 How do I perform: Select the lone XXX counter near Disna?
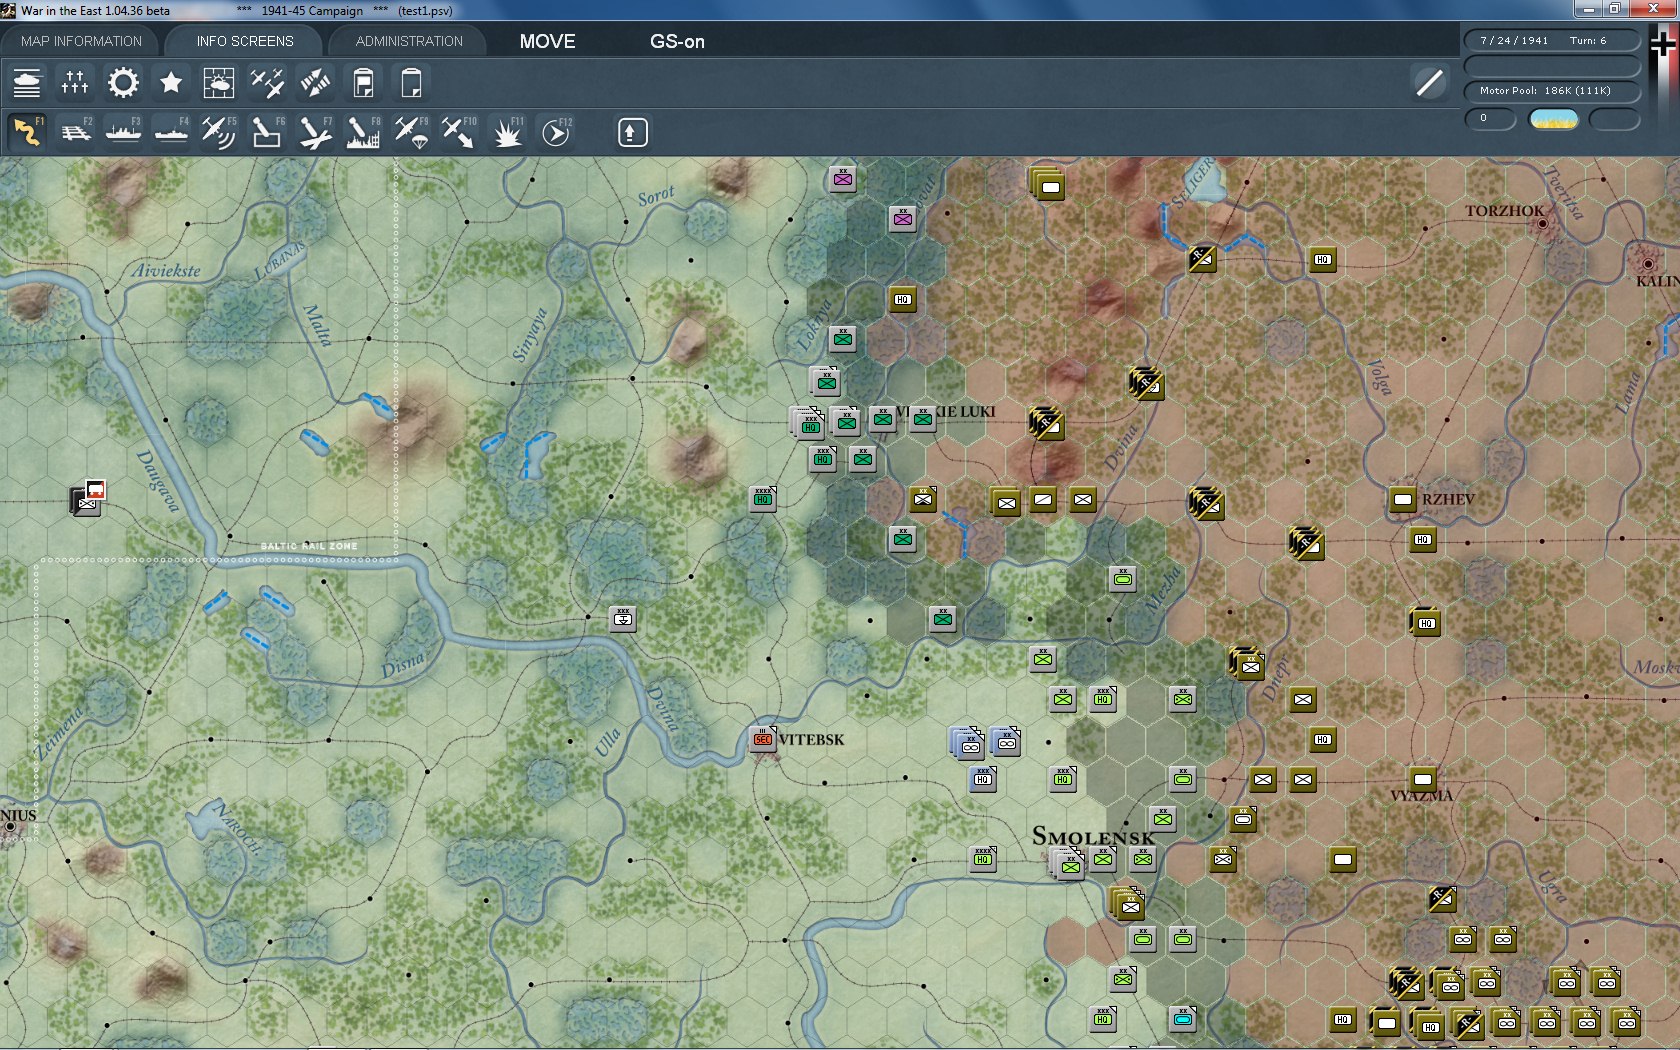623,619
